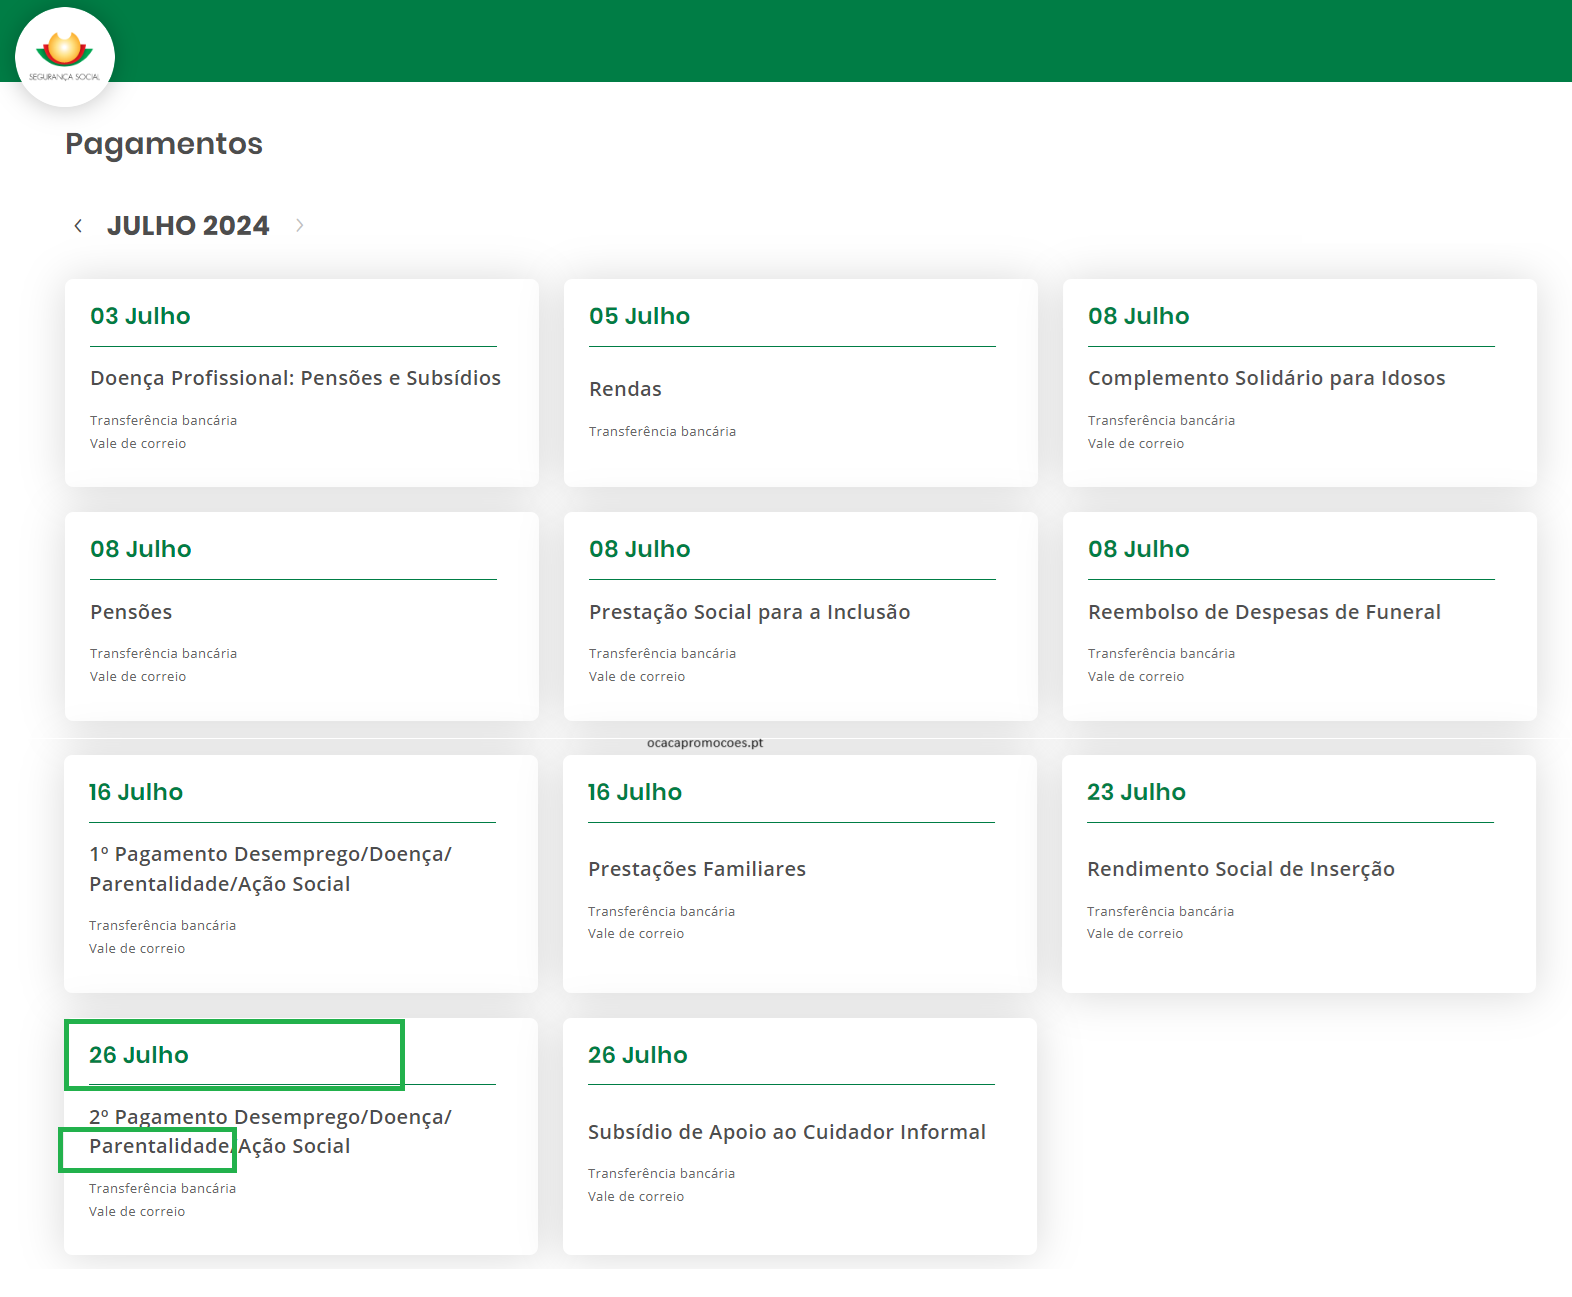Open the Rendas payment card

tap(625, 389)
